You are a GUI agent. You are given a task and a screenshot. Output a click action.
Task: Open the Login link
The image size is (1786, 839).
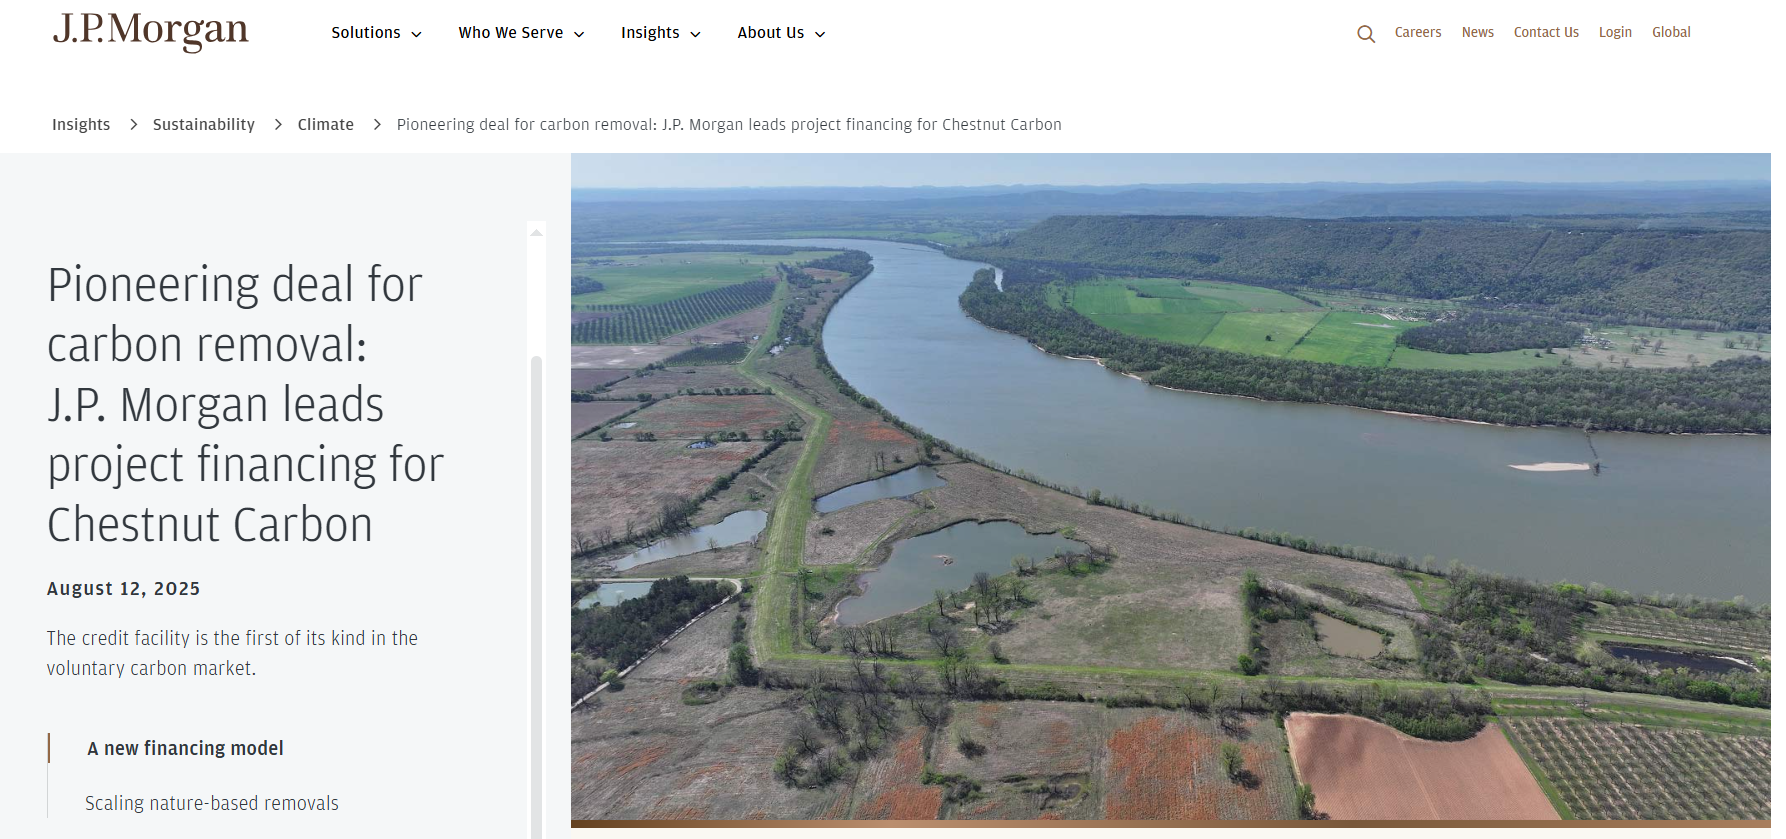(1615, 32)
